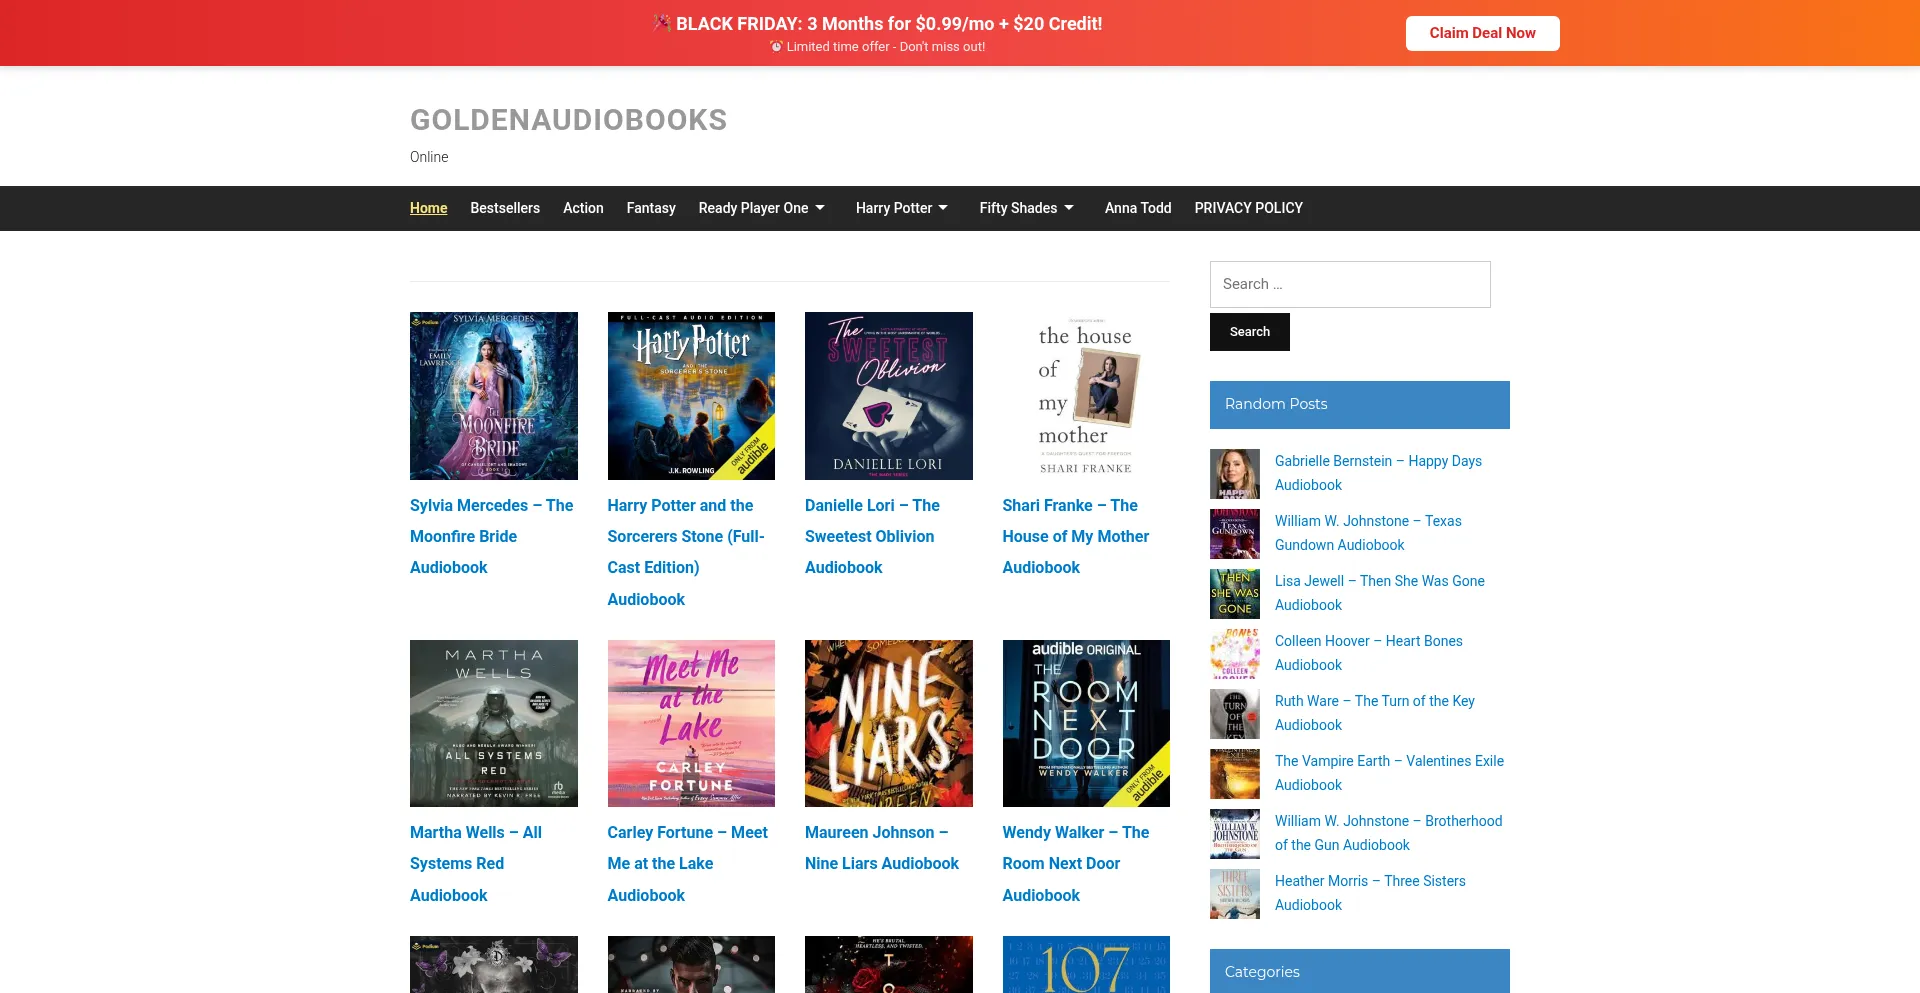Click the Nine Liars book cover
The height and width of the screenshot is (993, 1920).
pos(888,723)
